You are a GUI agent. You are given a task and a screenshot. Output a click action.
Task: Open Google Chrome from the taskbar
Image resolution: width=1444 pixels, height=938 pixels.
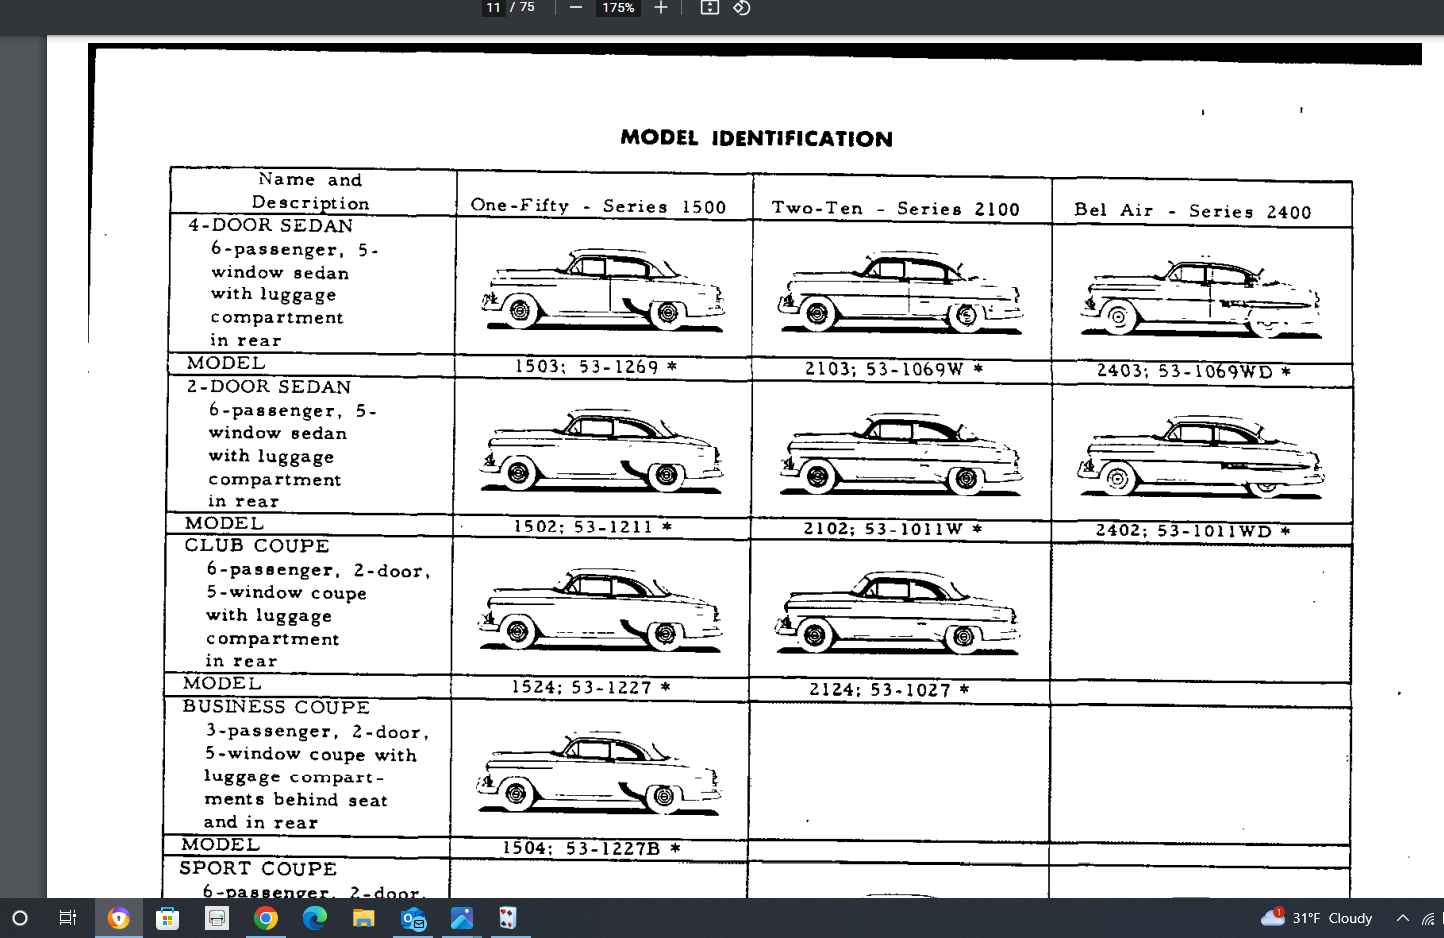(266, 918)
